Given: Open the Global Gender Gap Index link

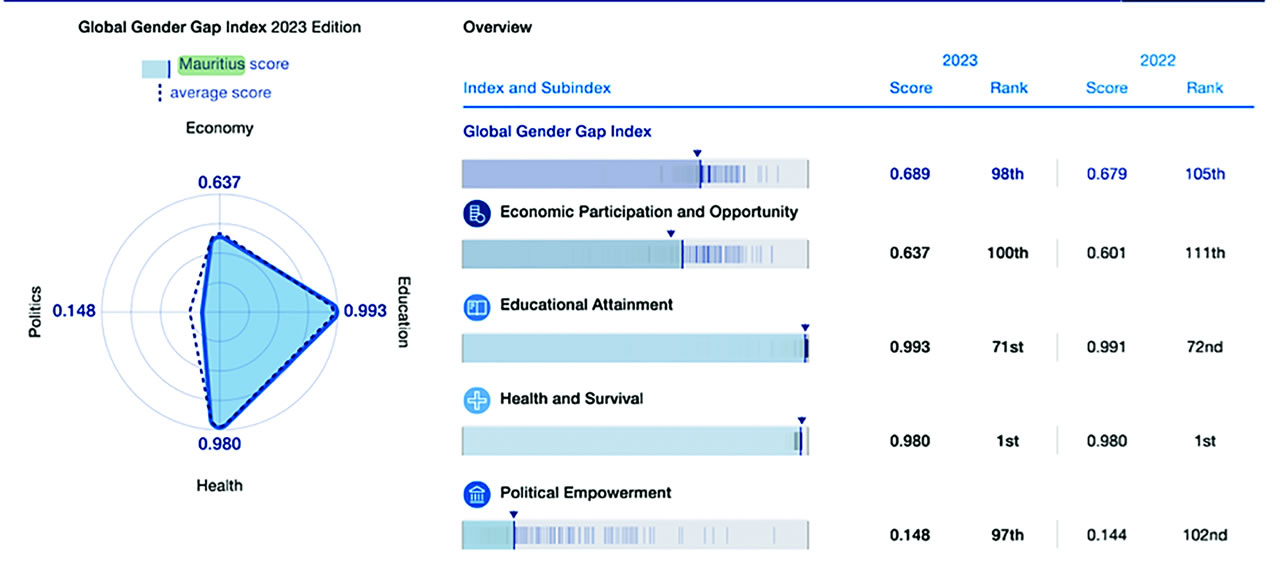Looking at the screenshot, I should coord(557,131).
